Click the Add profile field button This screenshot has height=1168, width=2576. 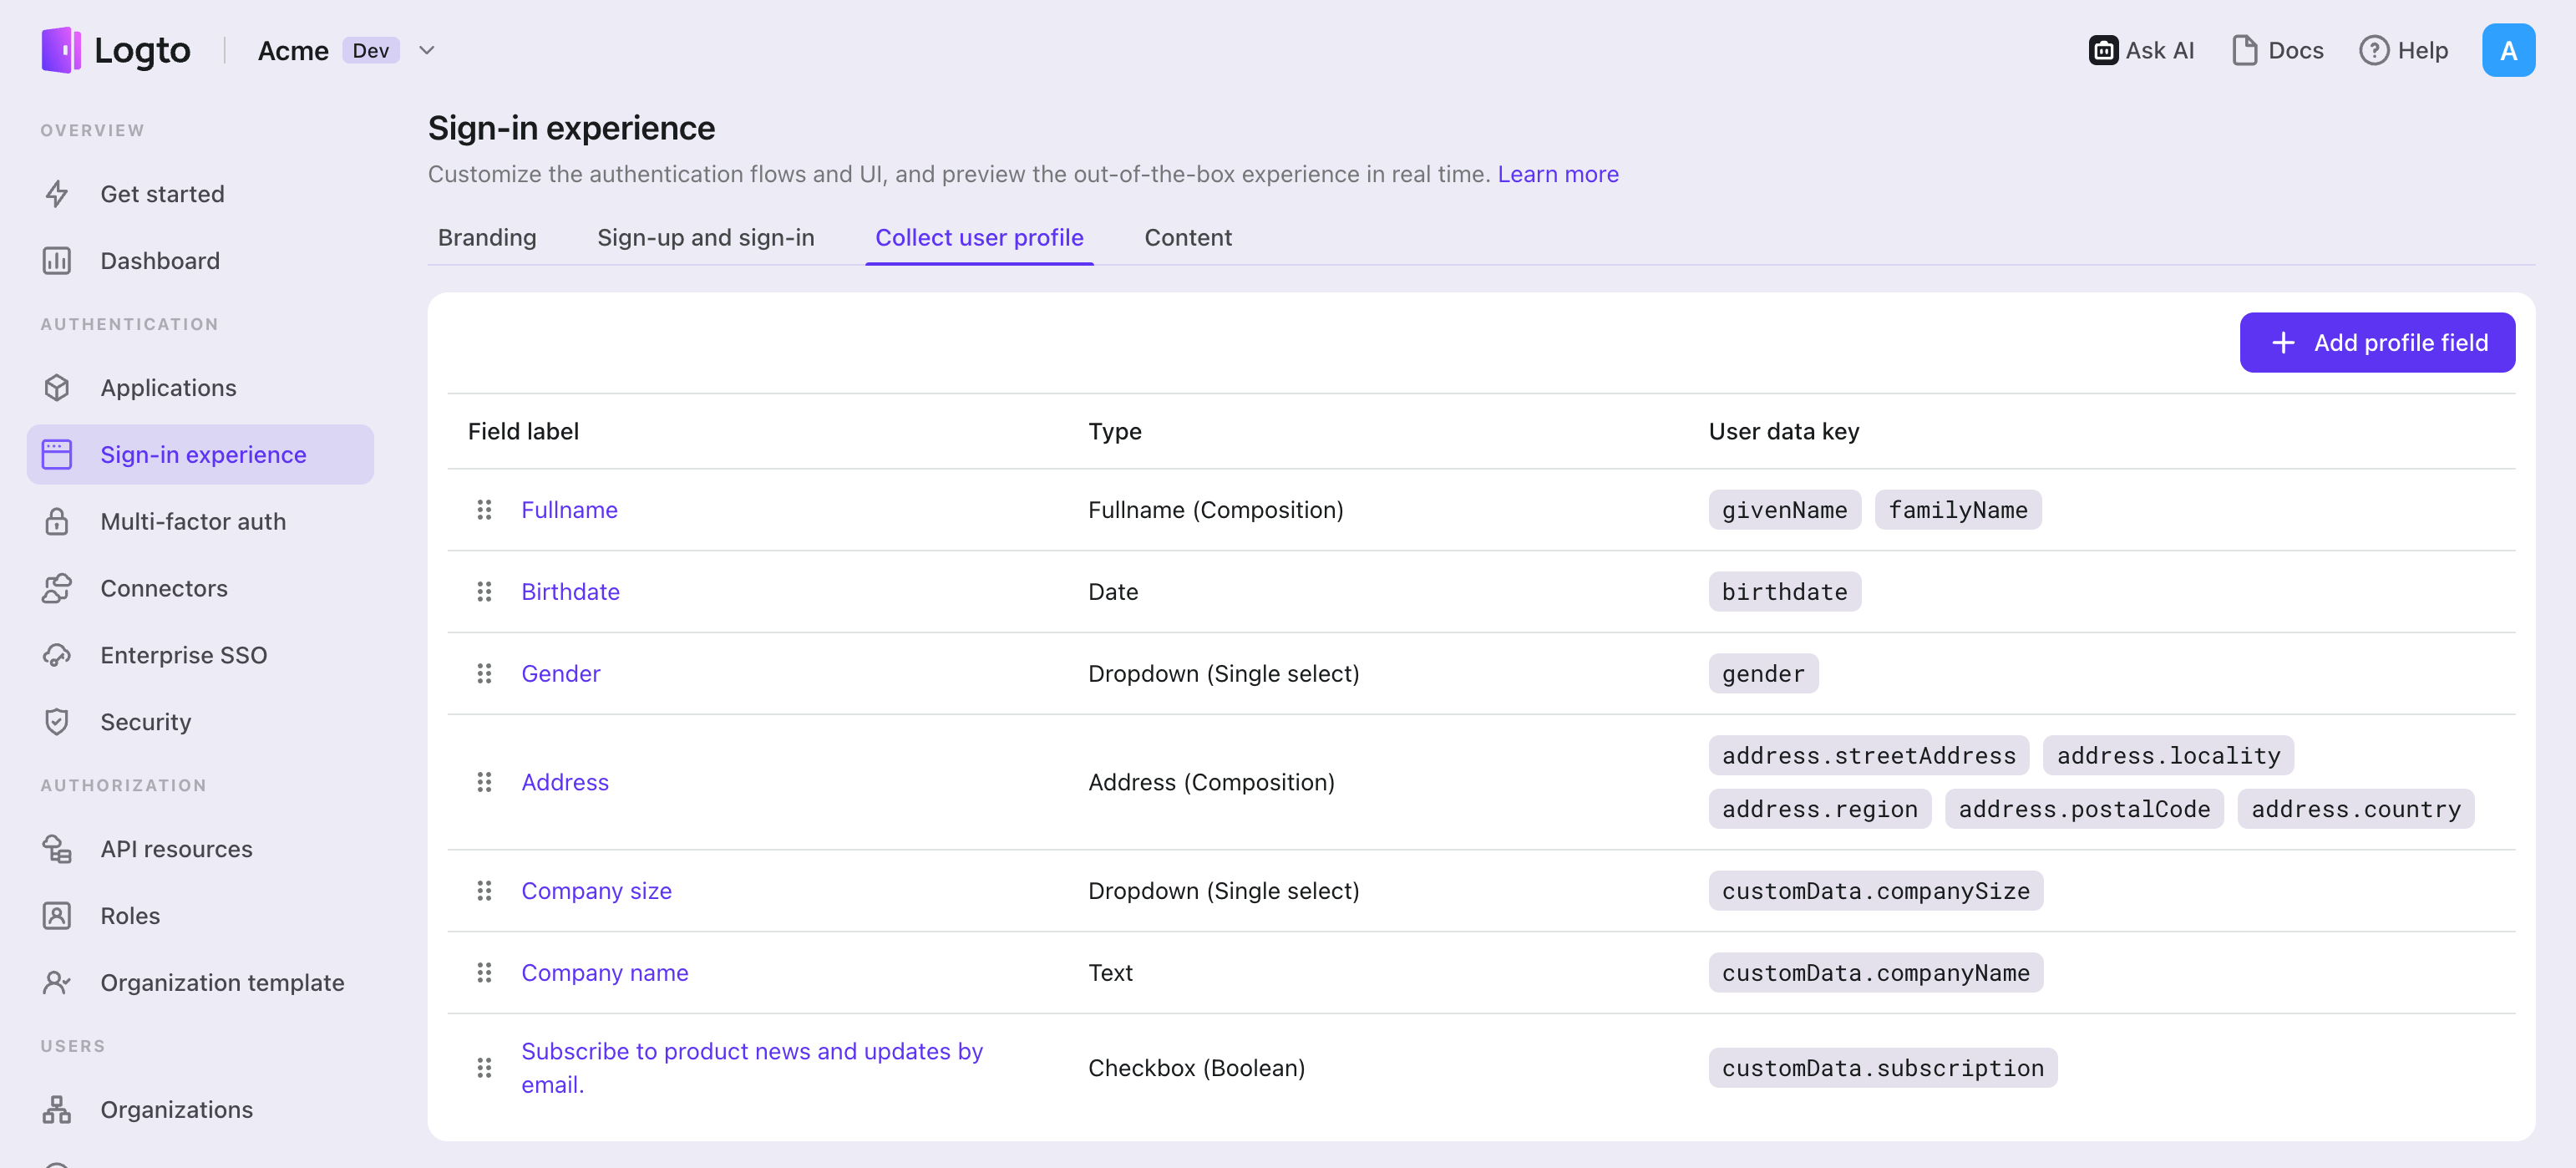[2377, 343]
